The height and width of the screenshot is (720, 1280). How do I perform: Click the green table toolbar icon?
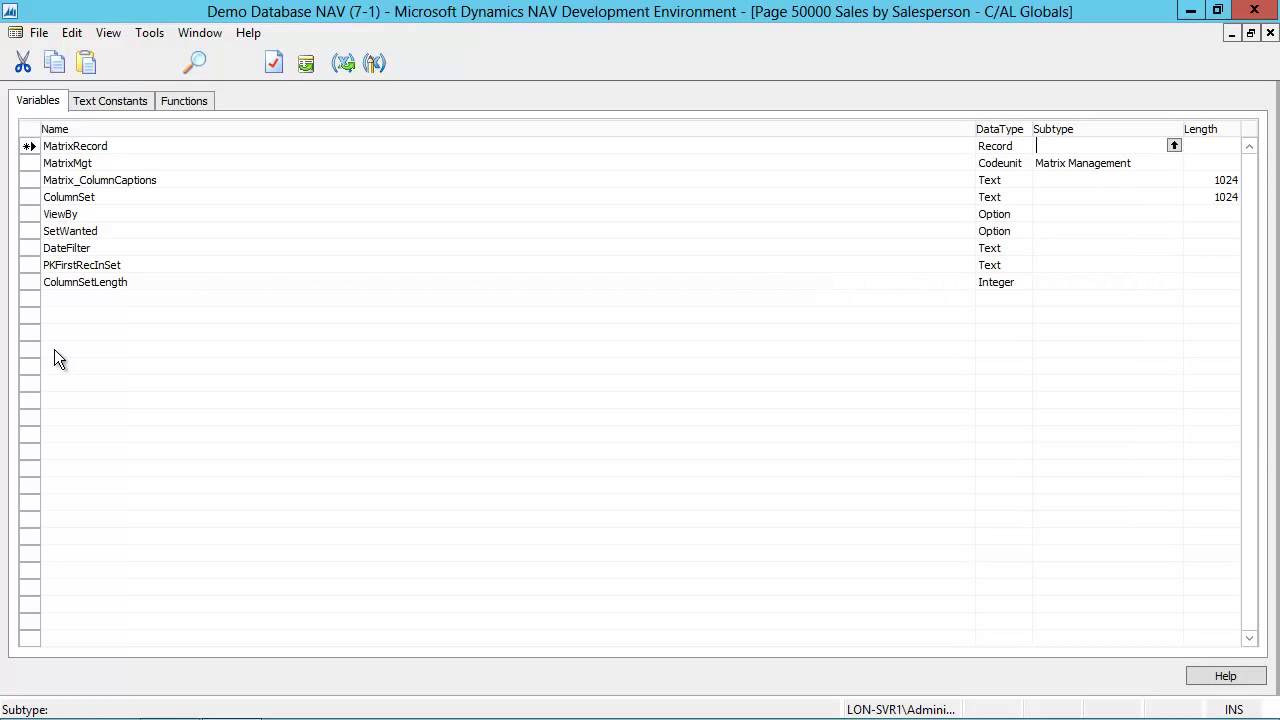pyautogui.click(x=306, y=64)
